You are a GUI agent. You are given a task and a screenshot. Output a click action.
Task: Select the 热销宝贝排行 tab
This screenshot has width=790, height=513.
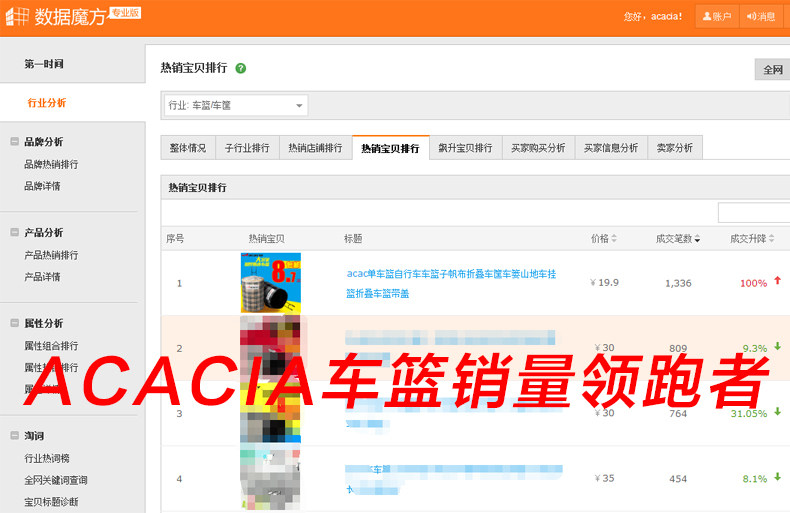(x=390, y=148)
